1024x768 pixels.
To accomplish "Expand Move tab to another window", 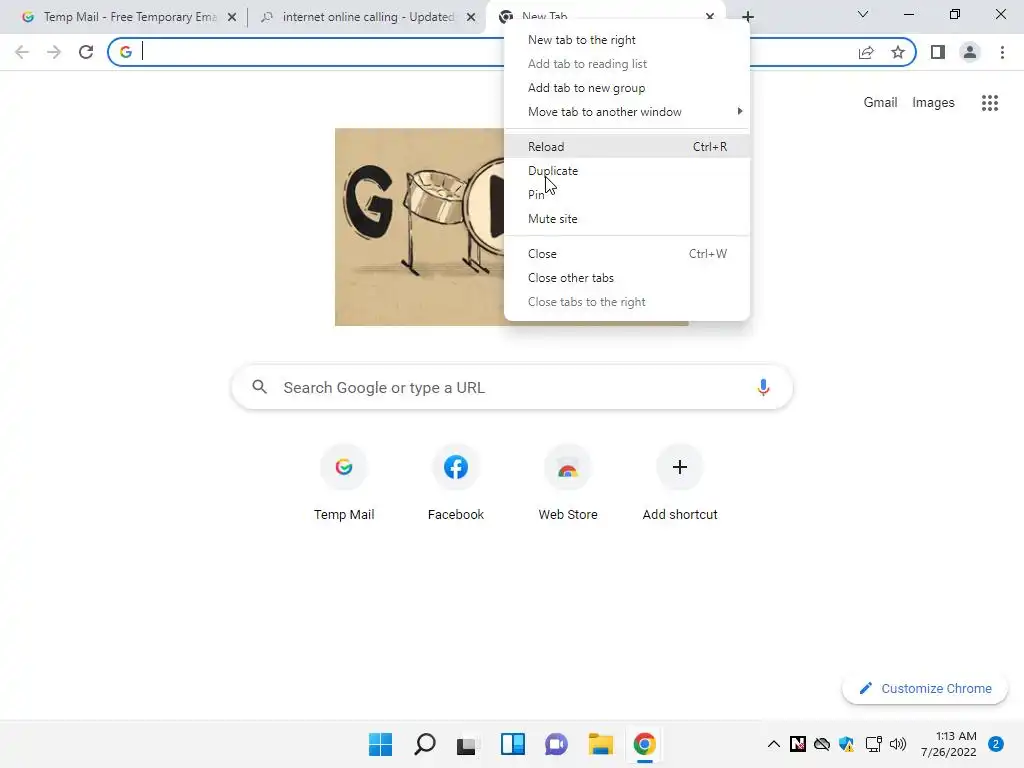I will (x=627, y=112).
